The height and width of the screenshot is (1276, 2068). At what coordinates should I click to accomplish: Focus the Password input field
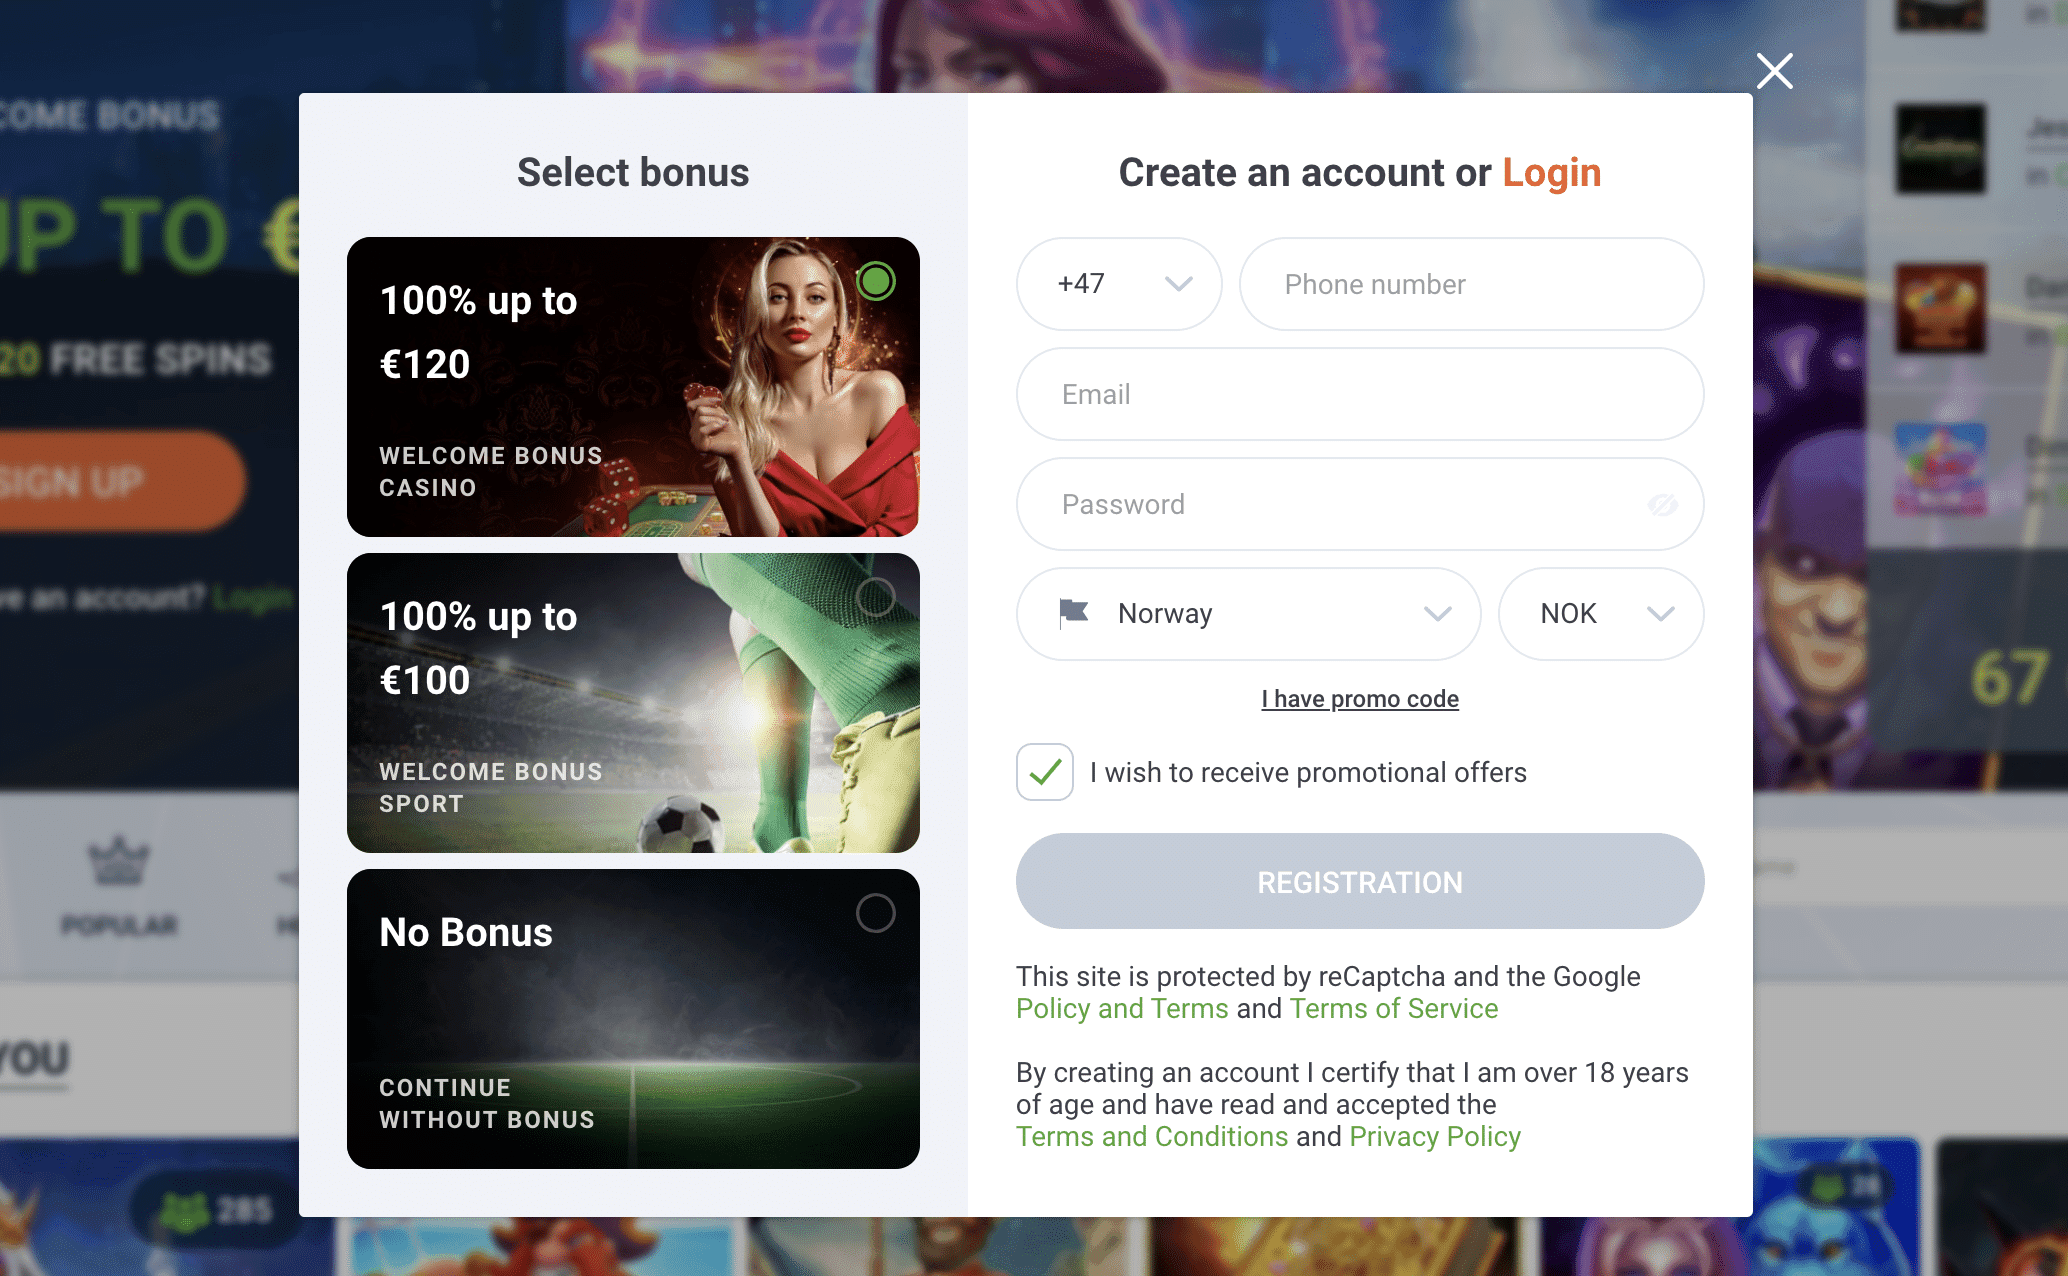pyautogui.click(x=1330, y=504)
